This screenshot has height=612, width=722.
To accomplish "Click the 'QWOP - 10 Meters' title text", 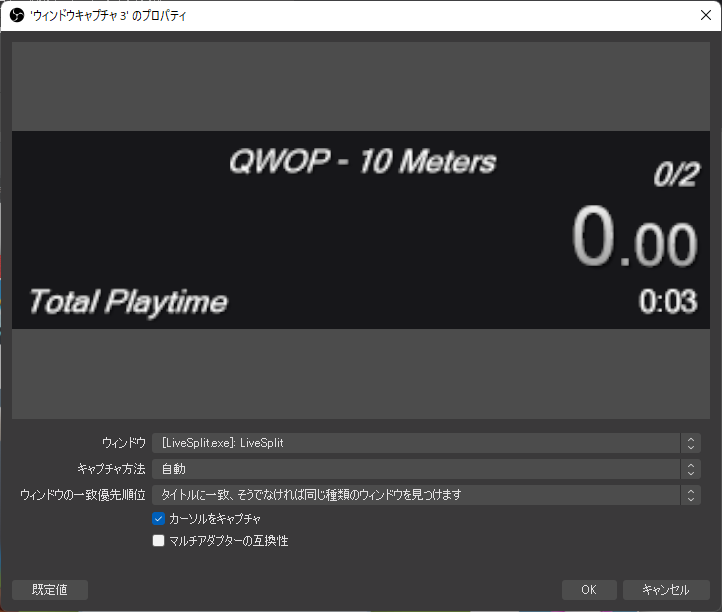I will [362, 162].
